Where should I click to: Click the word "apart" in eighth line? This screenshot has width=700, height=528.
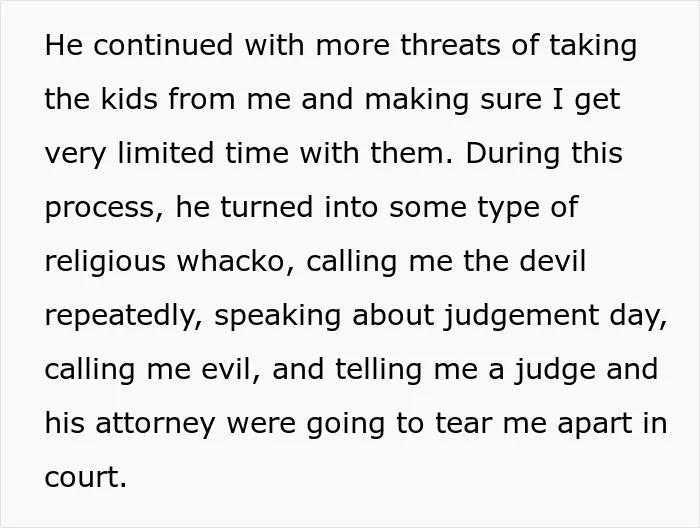point(595,424)
